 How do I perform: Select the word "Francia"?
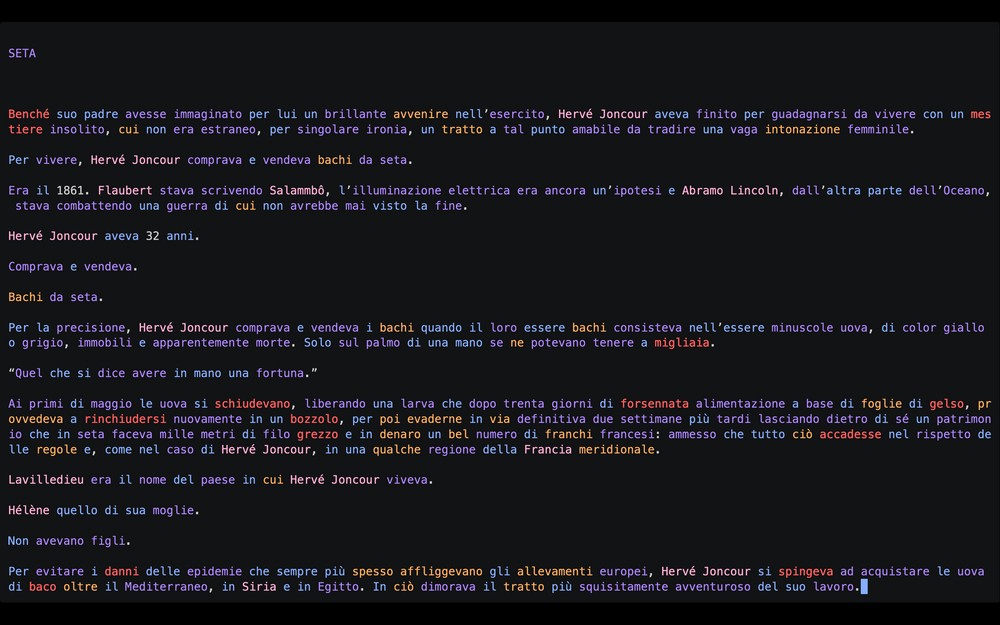point(548,450)
